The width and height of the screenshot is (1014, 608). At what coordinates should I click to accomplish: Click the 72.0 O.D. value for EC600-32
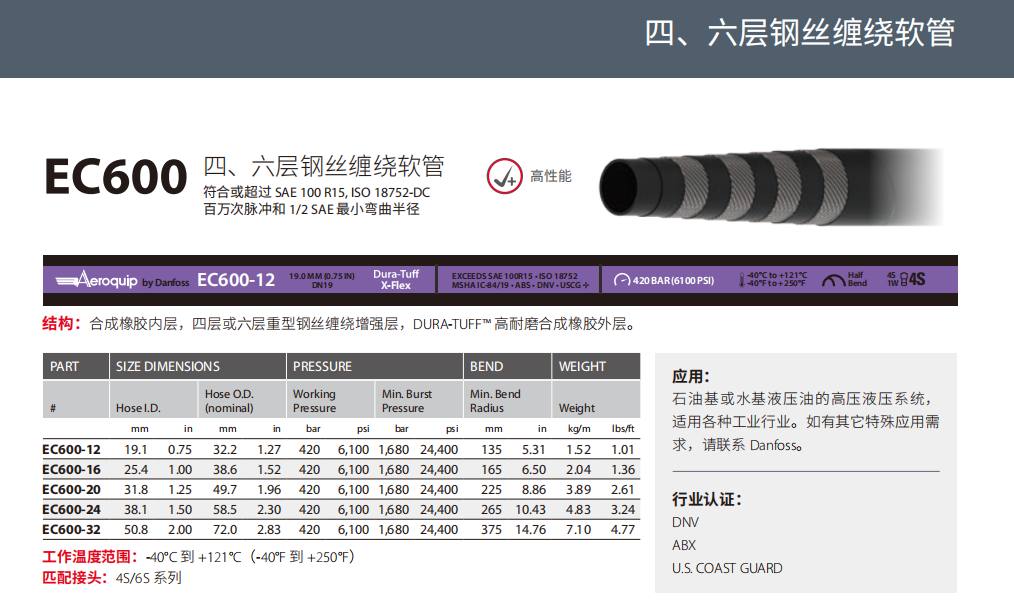(x=225, y=530)
